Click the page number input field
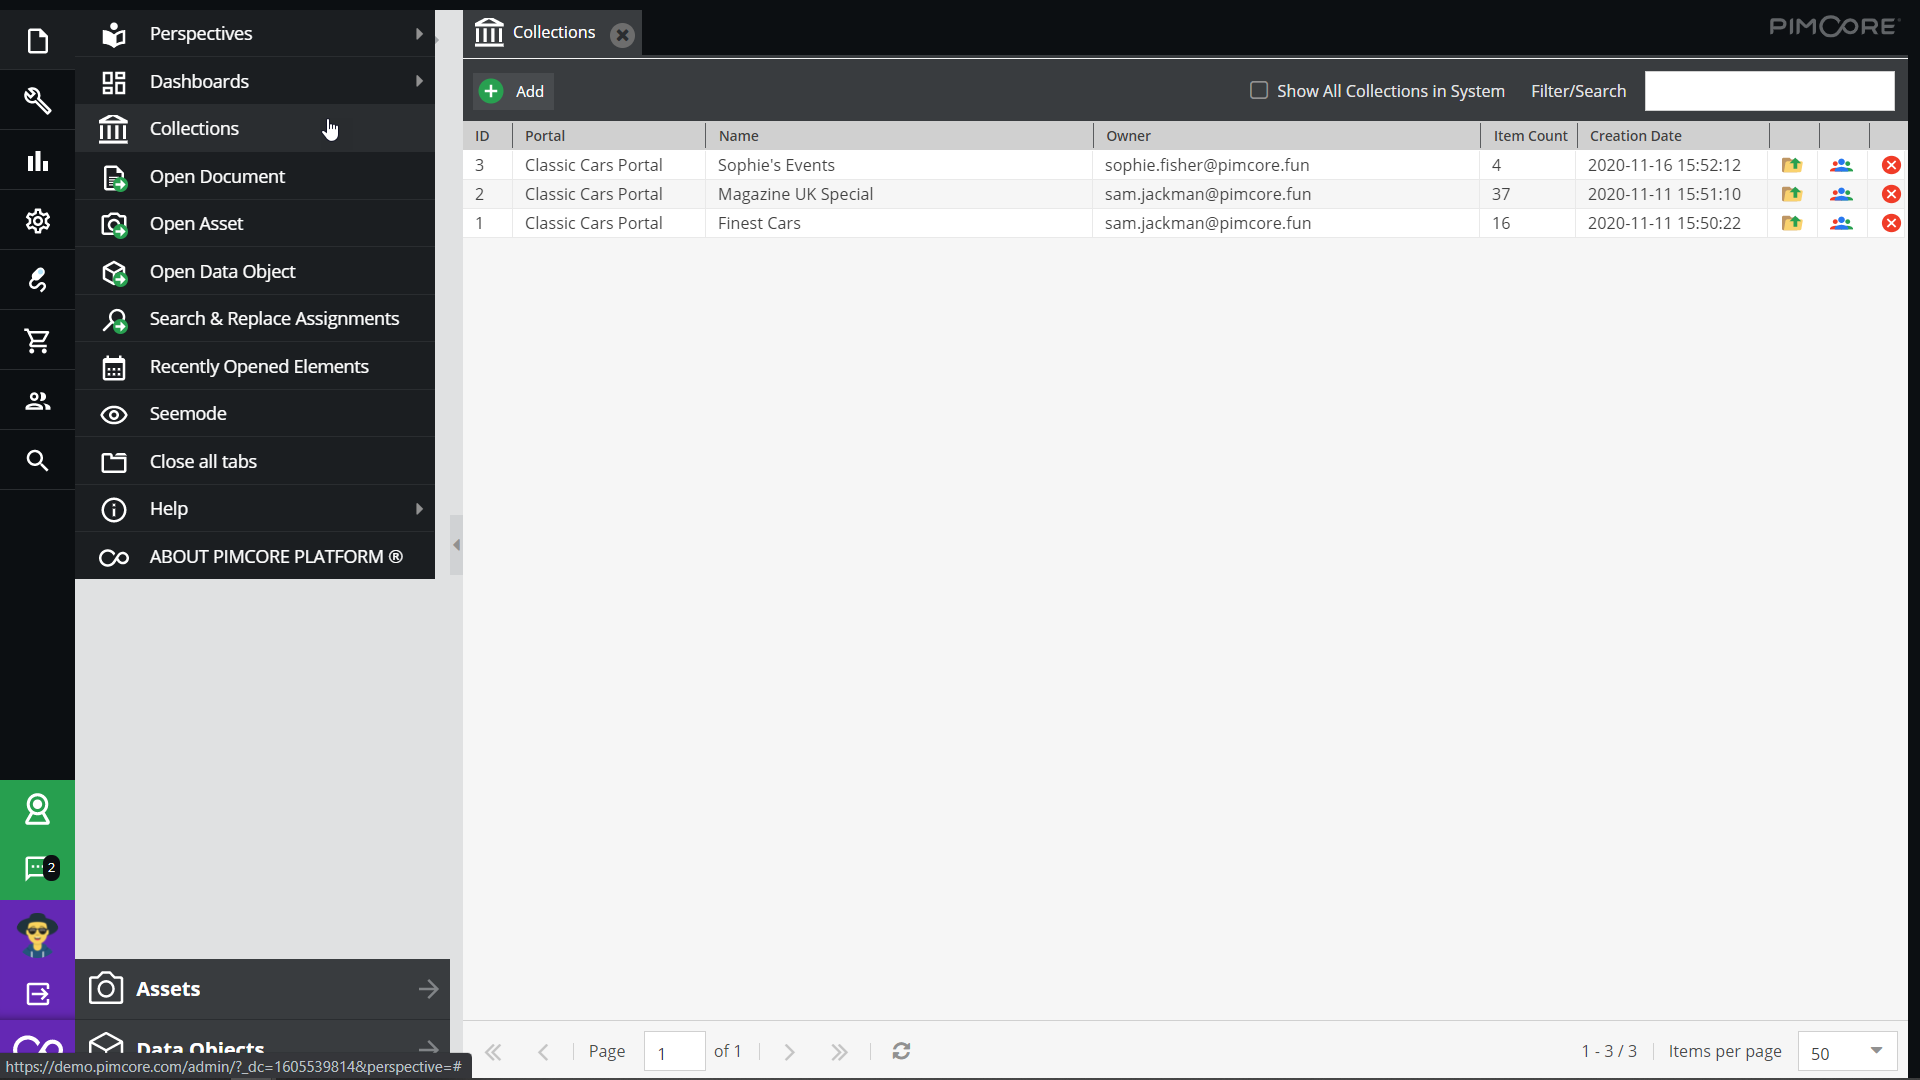 [x=674, y=1052]
